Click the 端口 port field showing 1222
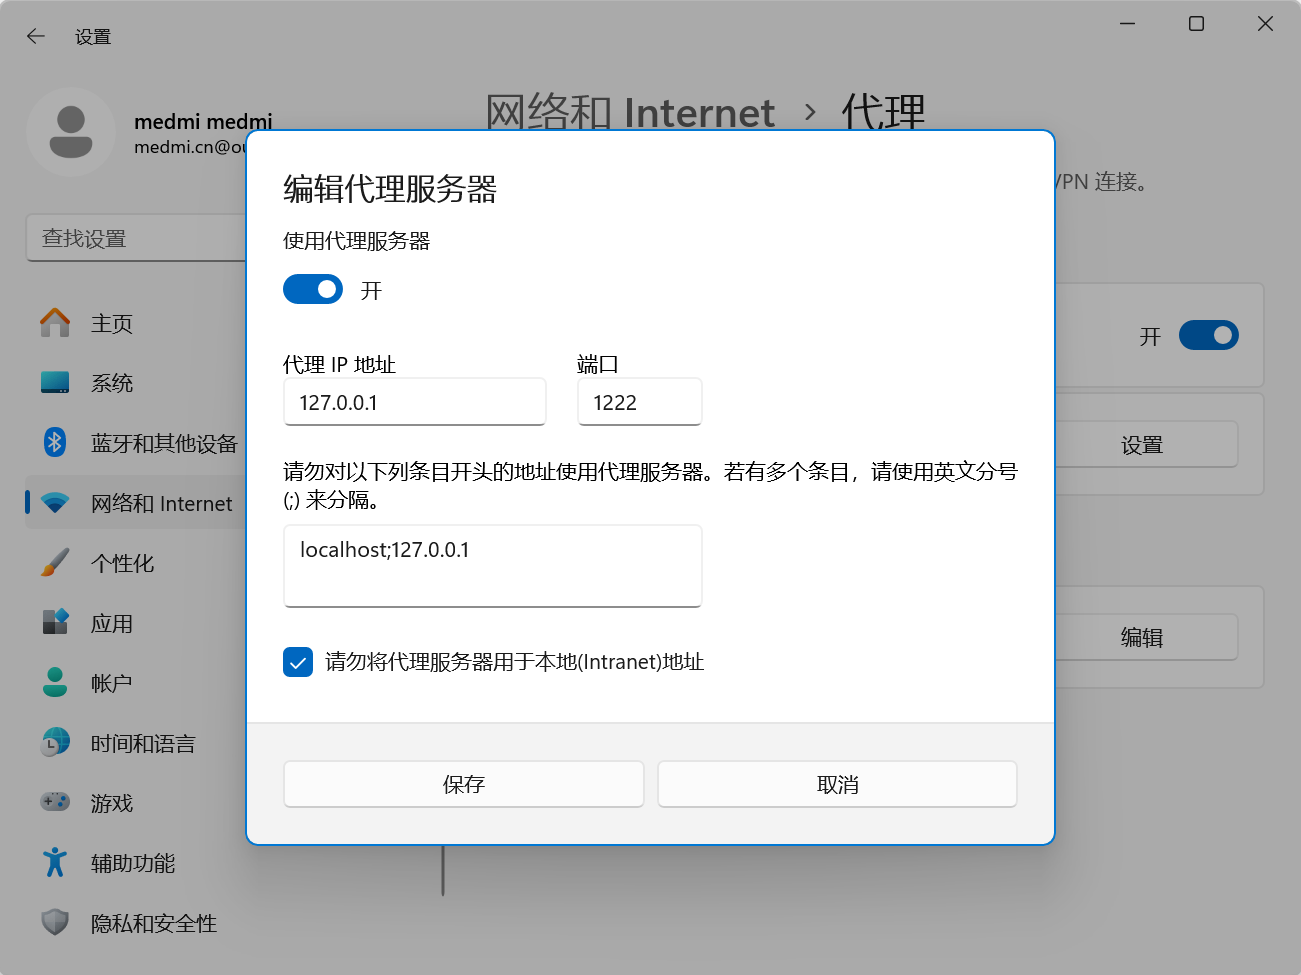 [639, 402]
